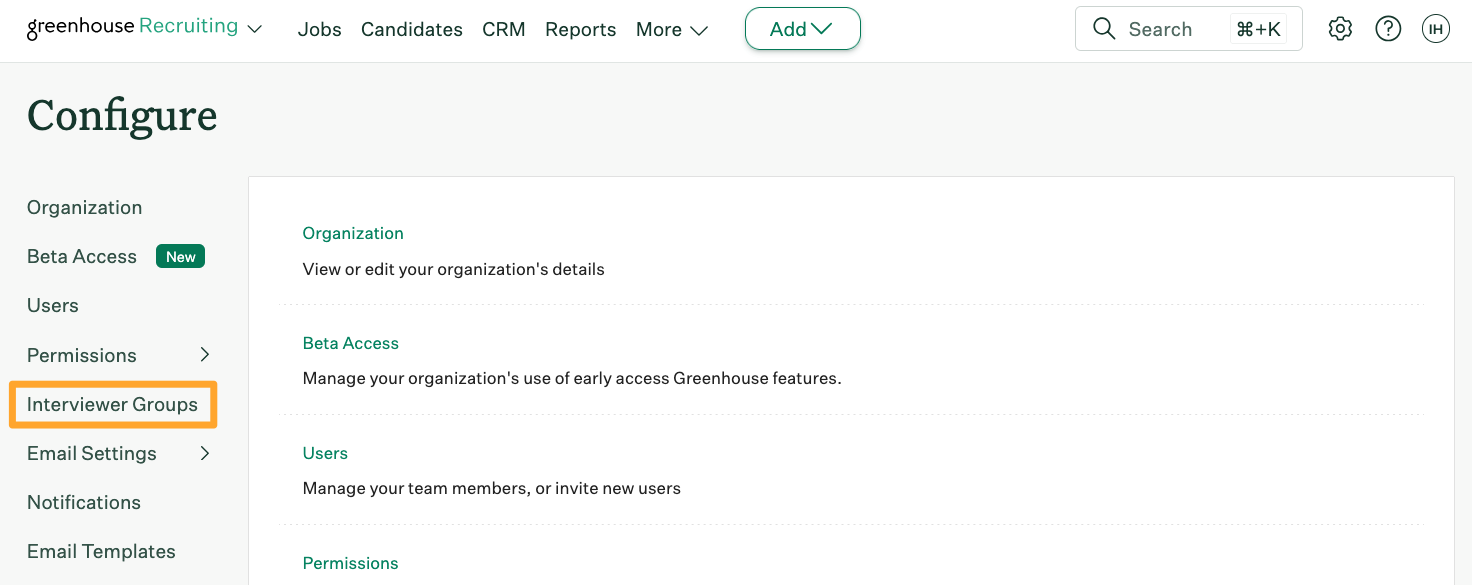The width and height of the screenshot is (1472, 585).
Task: Open the IH user avatar menu
Action: click(x=1436, y=29)
